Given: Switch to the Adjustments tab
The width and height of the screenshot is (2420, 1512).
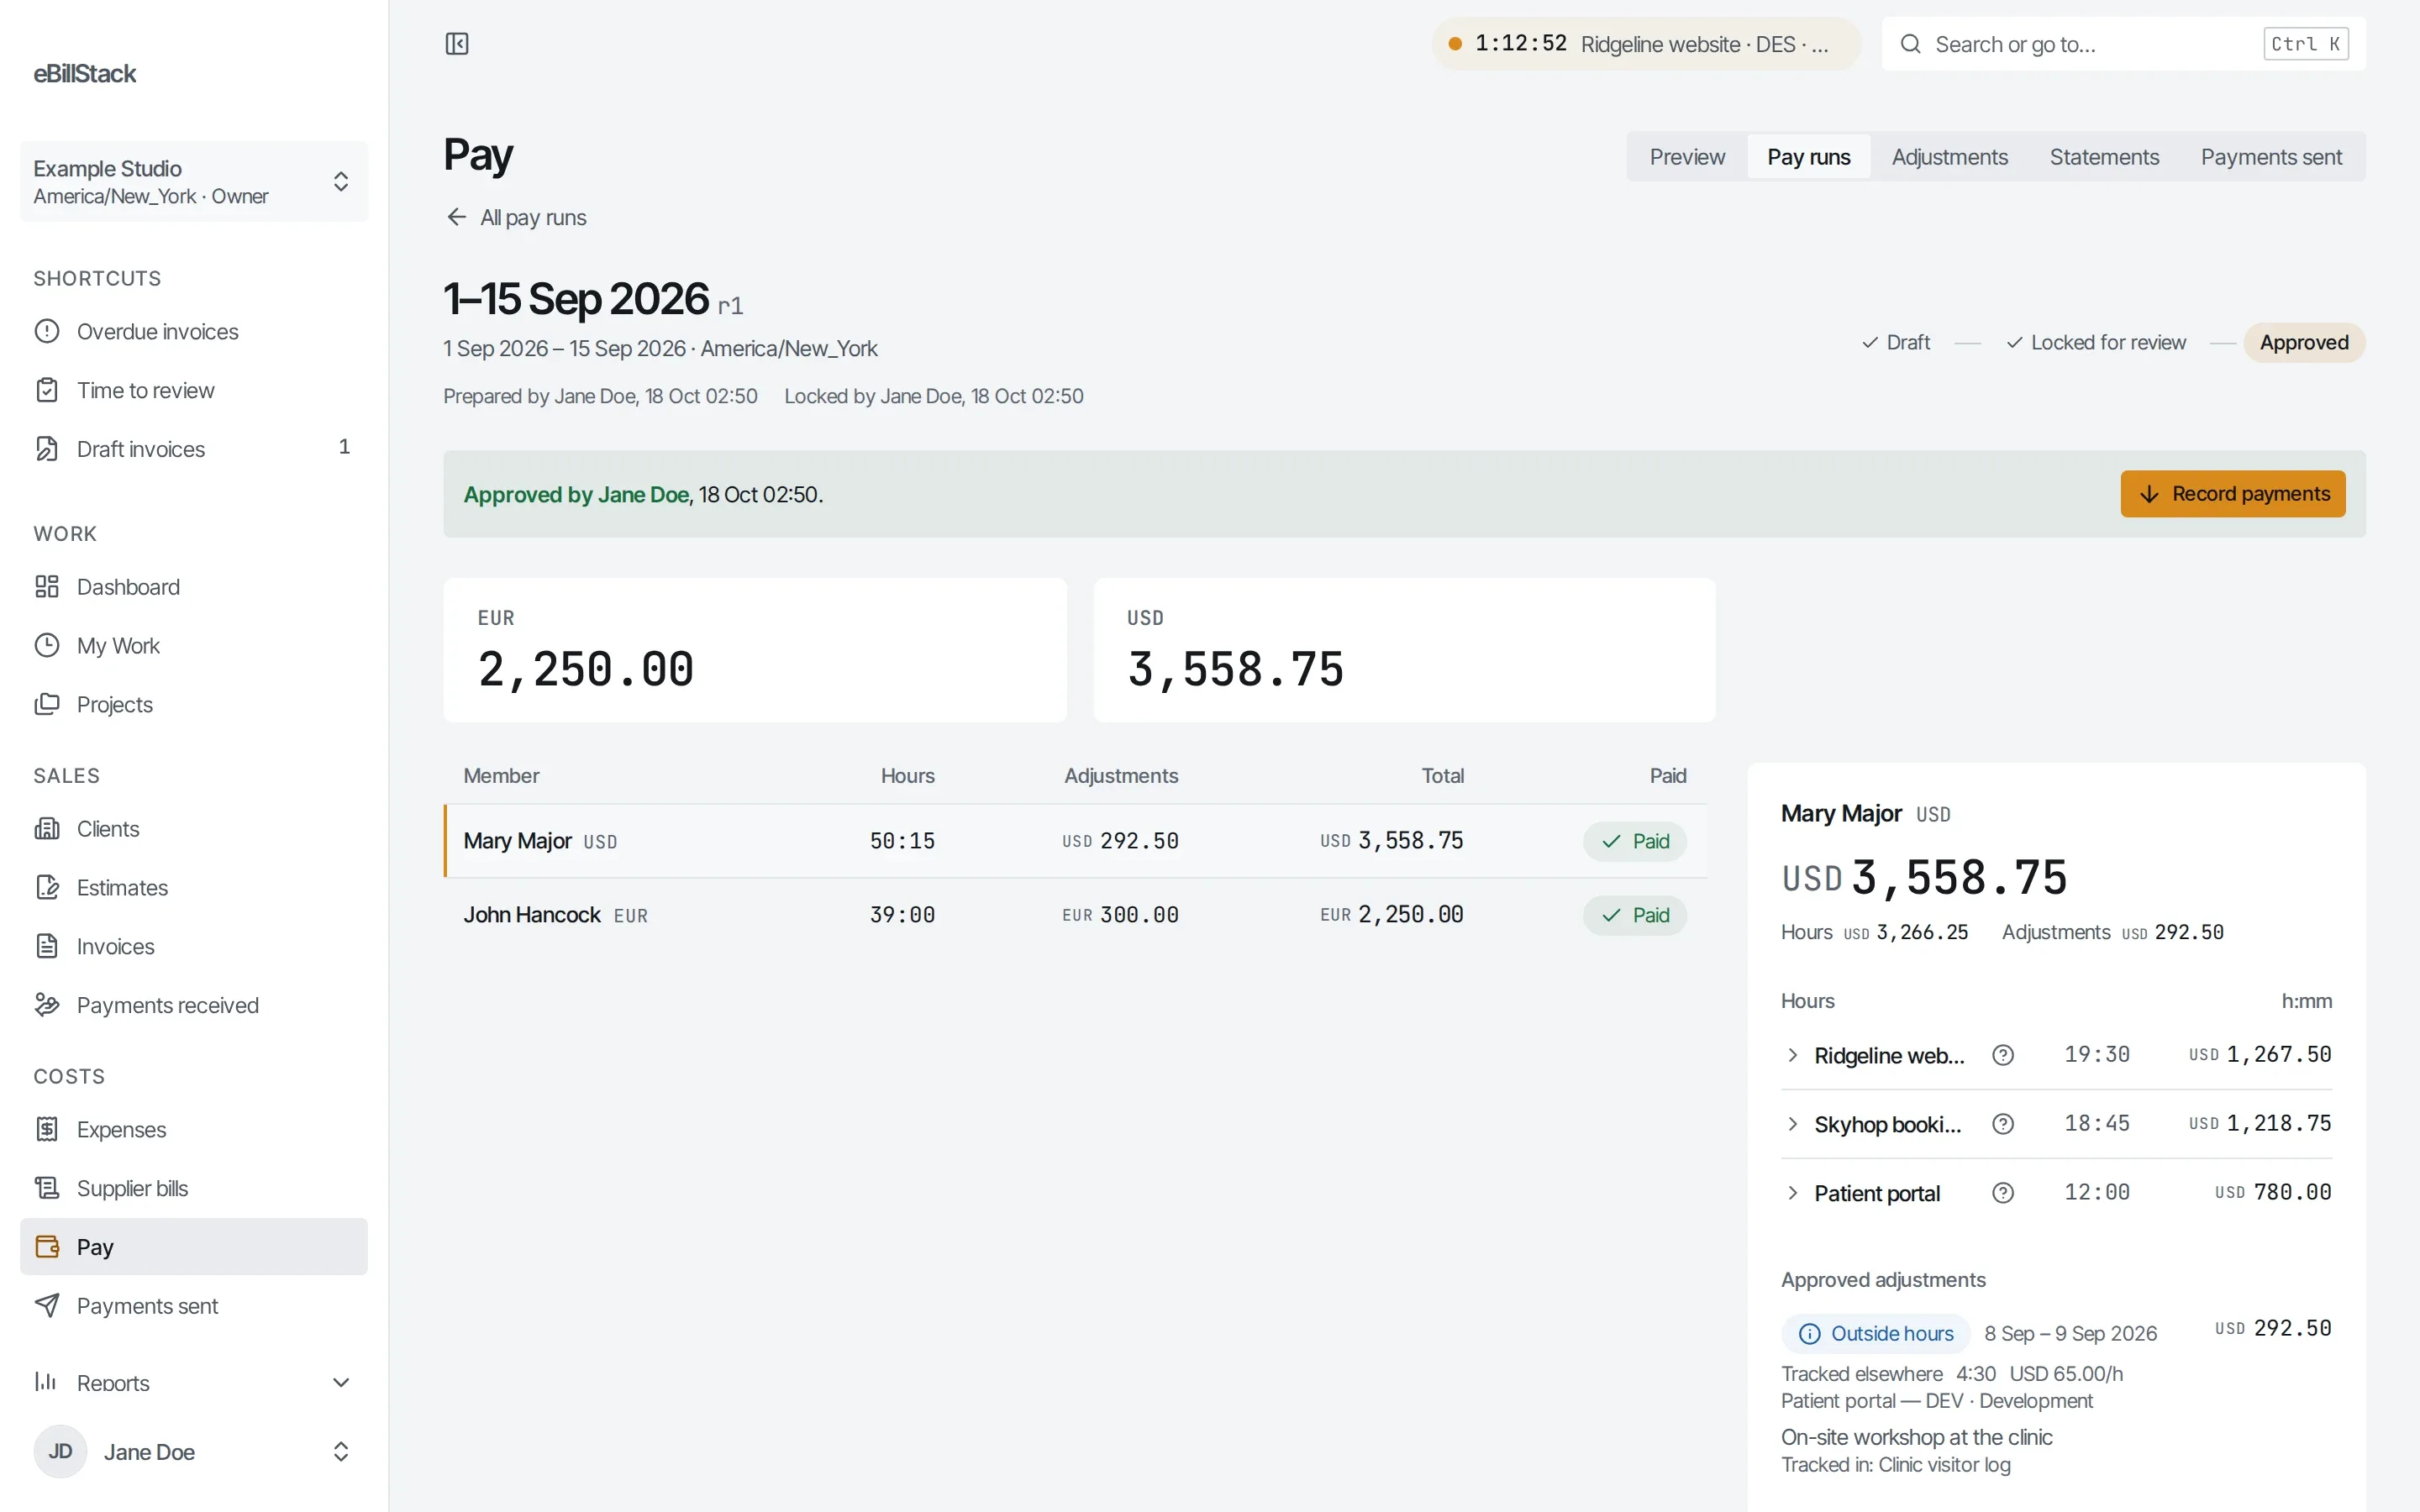Looking at the screenshot, I should pyautogui.click(x=1949, y=157).
